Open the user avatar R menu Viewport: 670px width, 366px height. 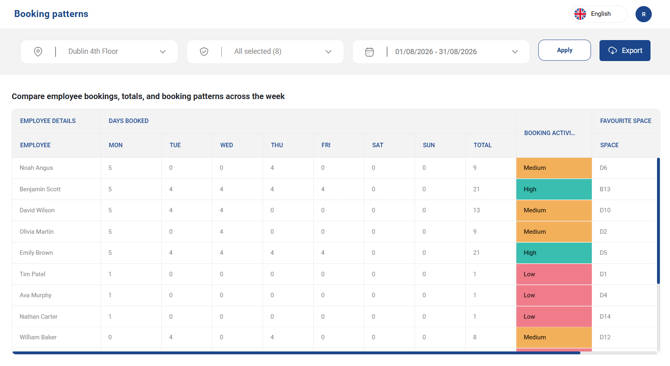click(643, 14)
